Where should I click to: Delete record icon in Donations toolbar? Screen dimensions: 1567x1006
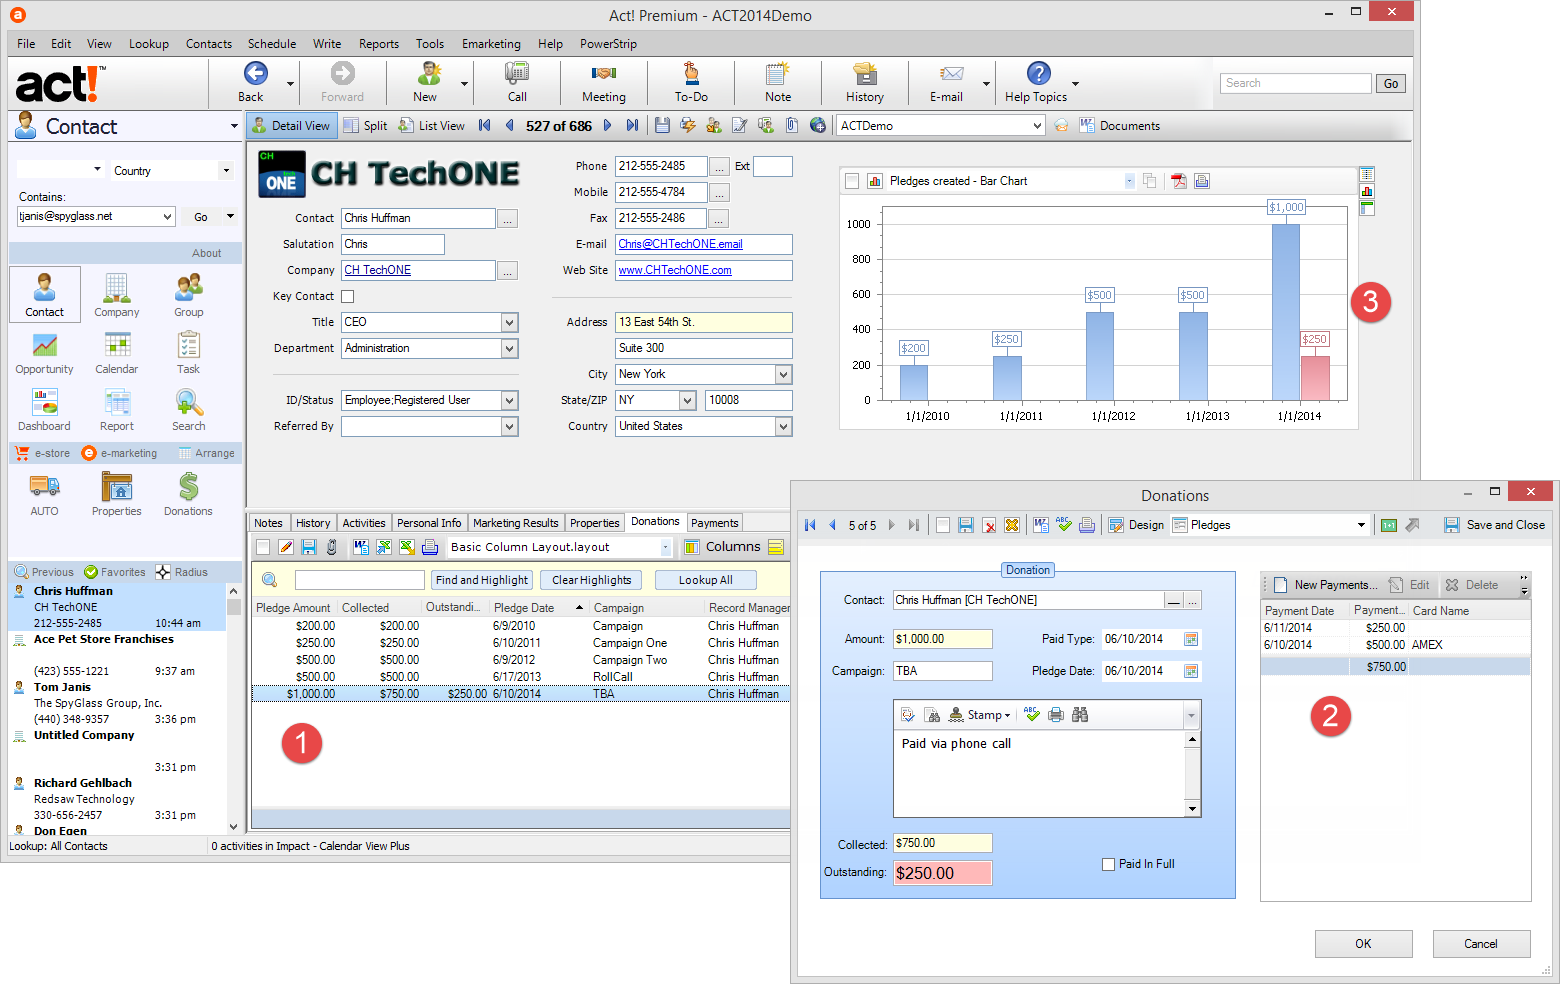(x=989, y=525)
